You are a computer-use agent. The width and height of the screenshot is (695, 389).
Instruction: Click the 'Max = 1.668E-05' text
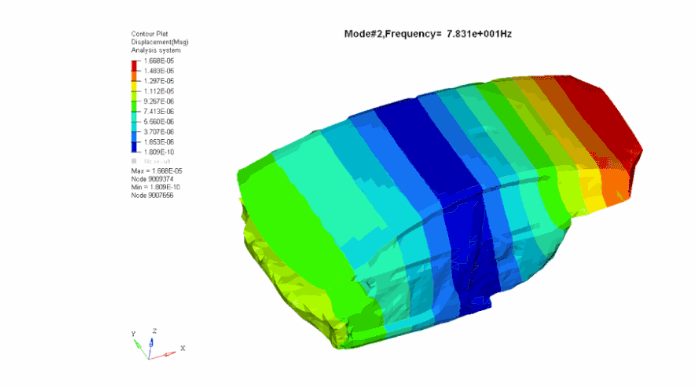pos(156,171)
